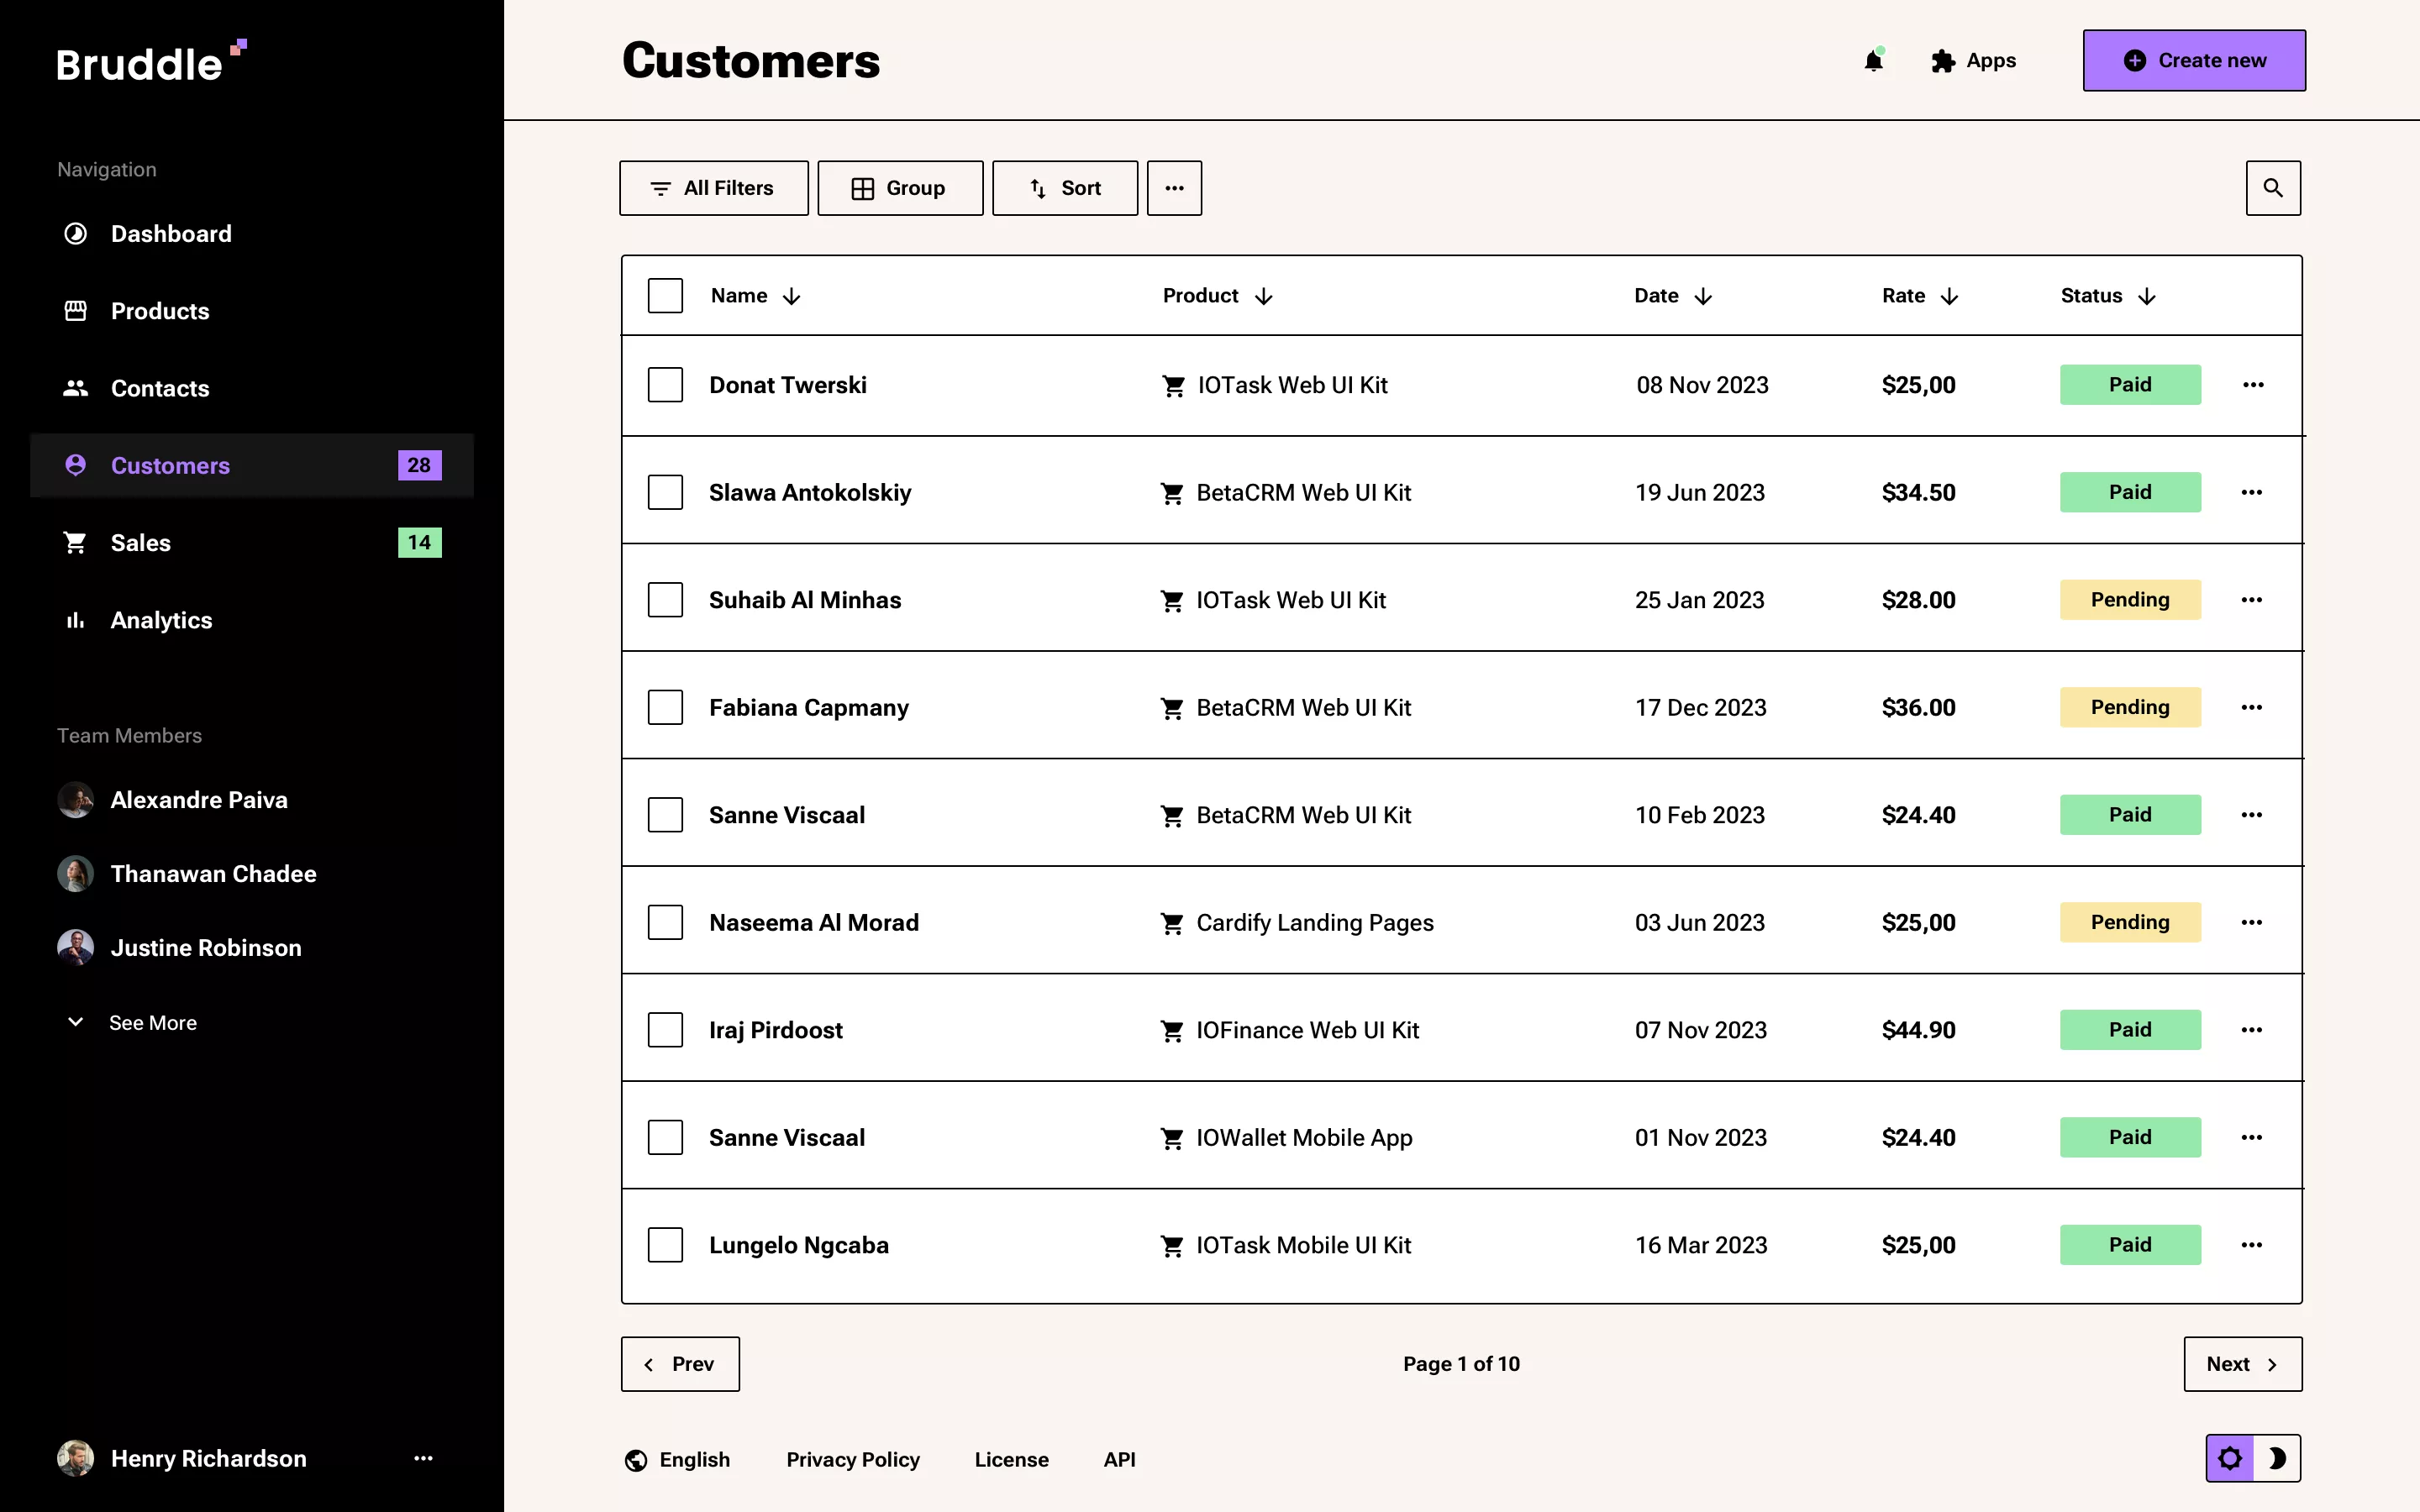This screenshot has height=1512, width=2420.
Task: Switch to dark mode moon icon
Action: pyautogui.click(x=2277, y=1458)
